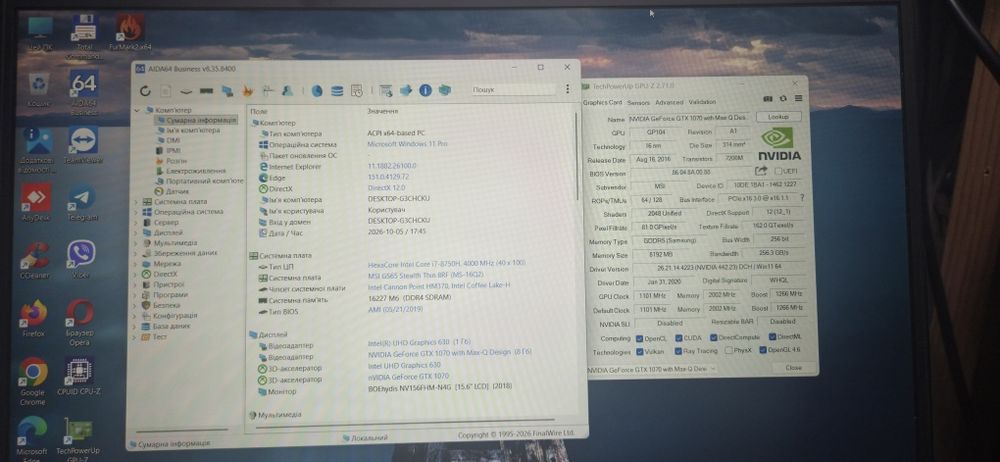
Task: Click the Refresh icon in AIDA64 toolbar
Action: (x=145, y=91)
